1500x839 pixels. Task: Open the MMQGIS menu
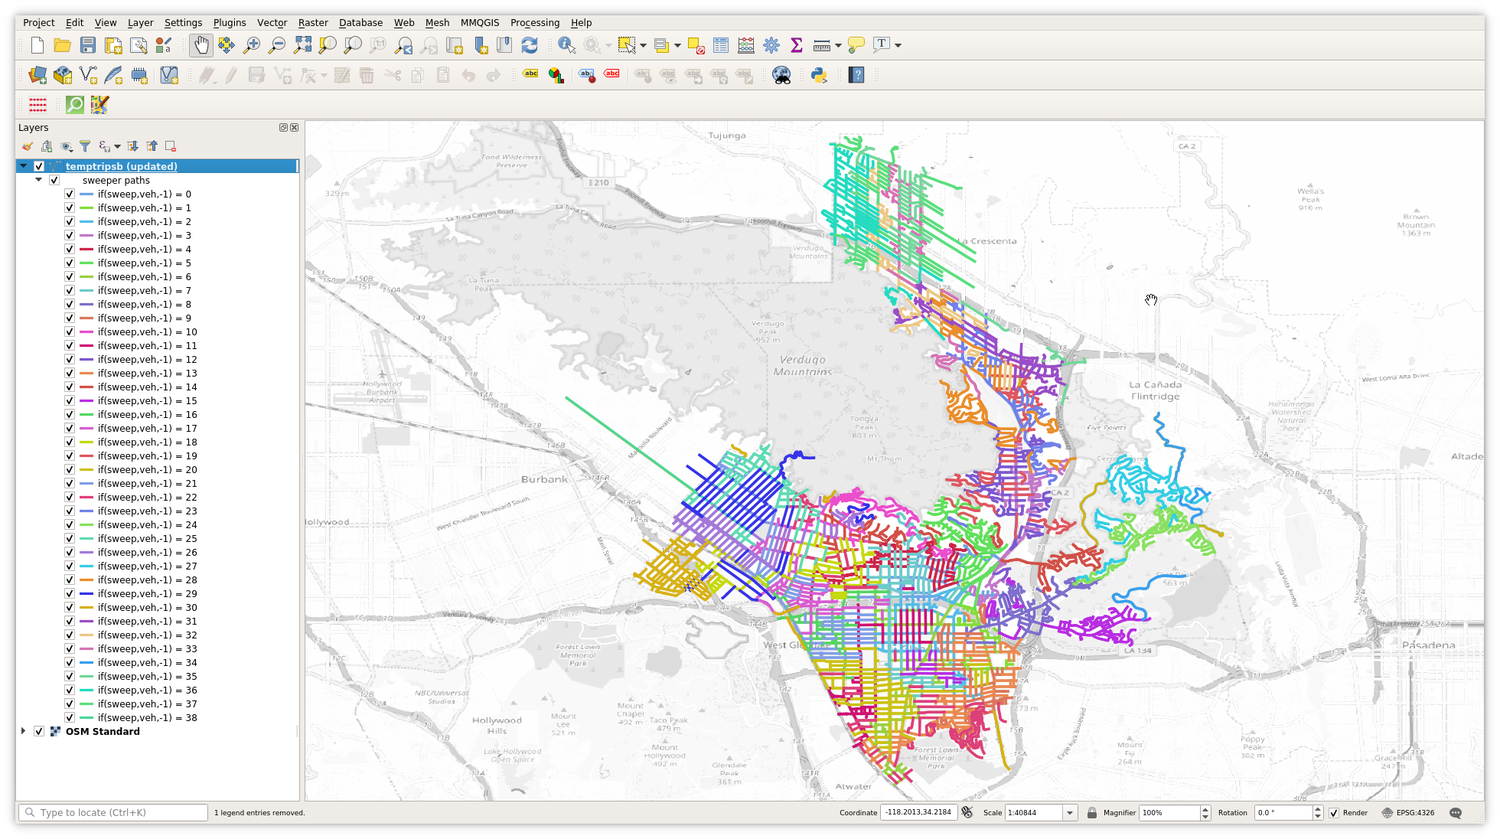coord(479,22)
